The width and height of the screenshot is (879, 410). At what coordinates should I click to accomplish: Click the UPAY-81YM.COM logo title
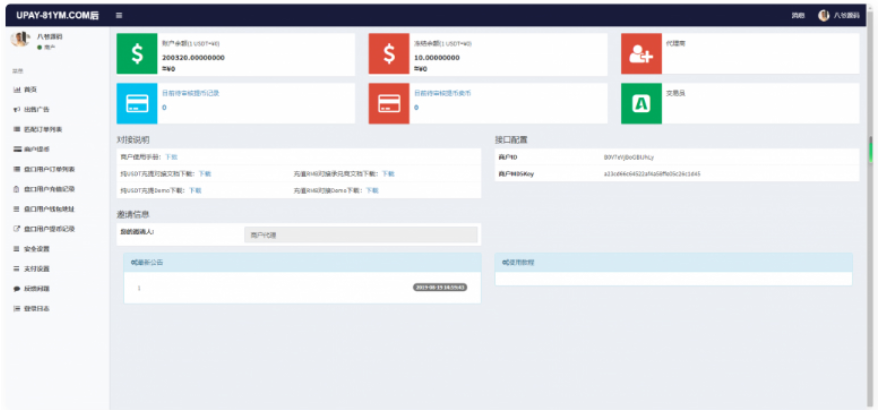(58, 16)
